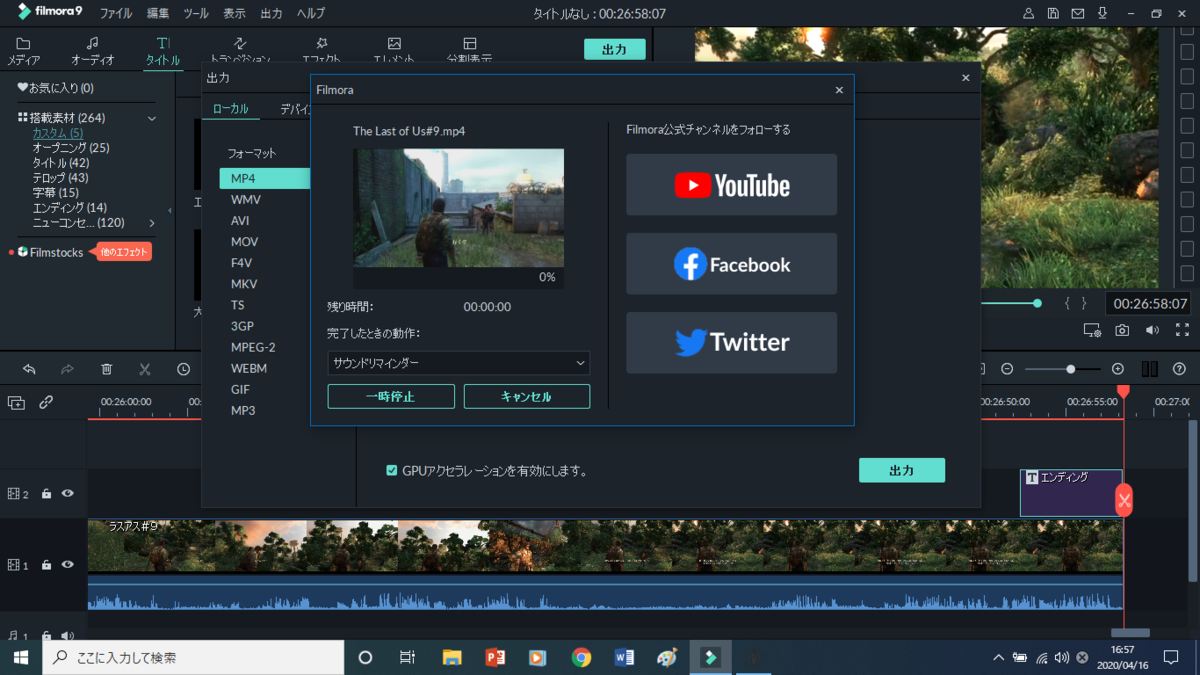
Task: Click the timeline zoom in plus icon
Action: coord(1118,369)
